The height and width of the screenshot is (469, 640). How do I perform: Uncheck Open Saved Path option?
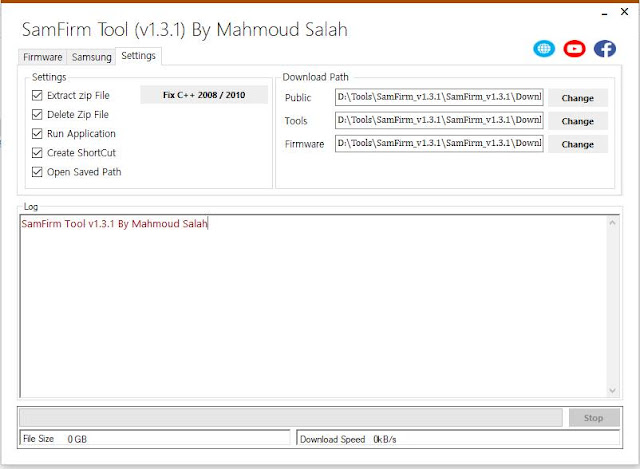[x=37, y=172]
